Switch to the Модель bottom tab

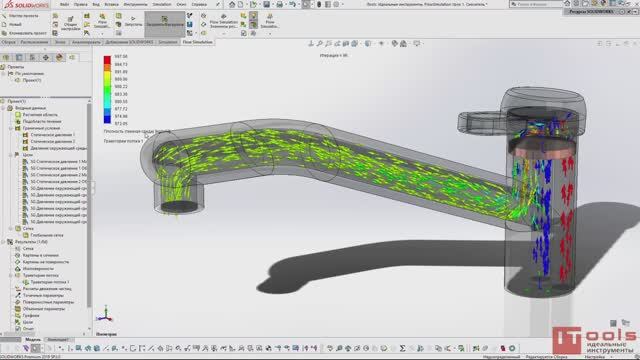[x=33, y=340]
